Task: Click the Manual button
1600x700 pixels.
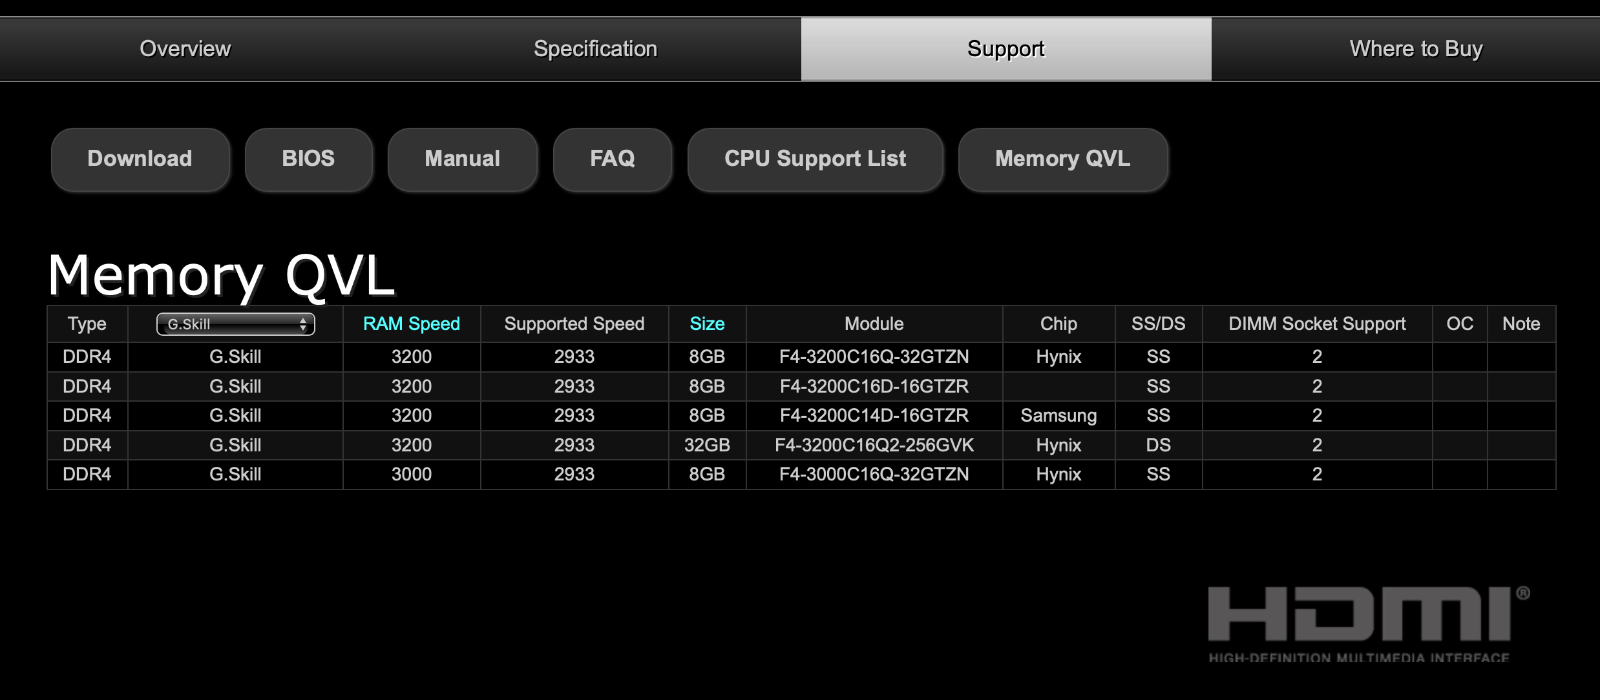Action: tap(462, 159)
